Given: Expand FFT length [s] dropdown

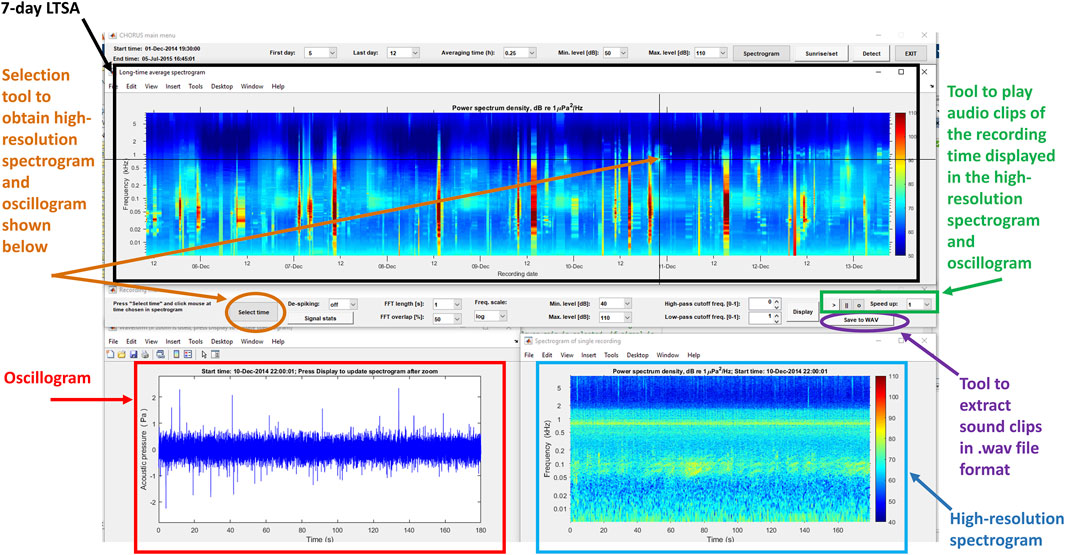Looking at the screenshot, I should click(x=447, y=304).
